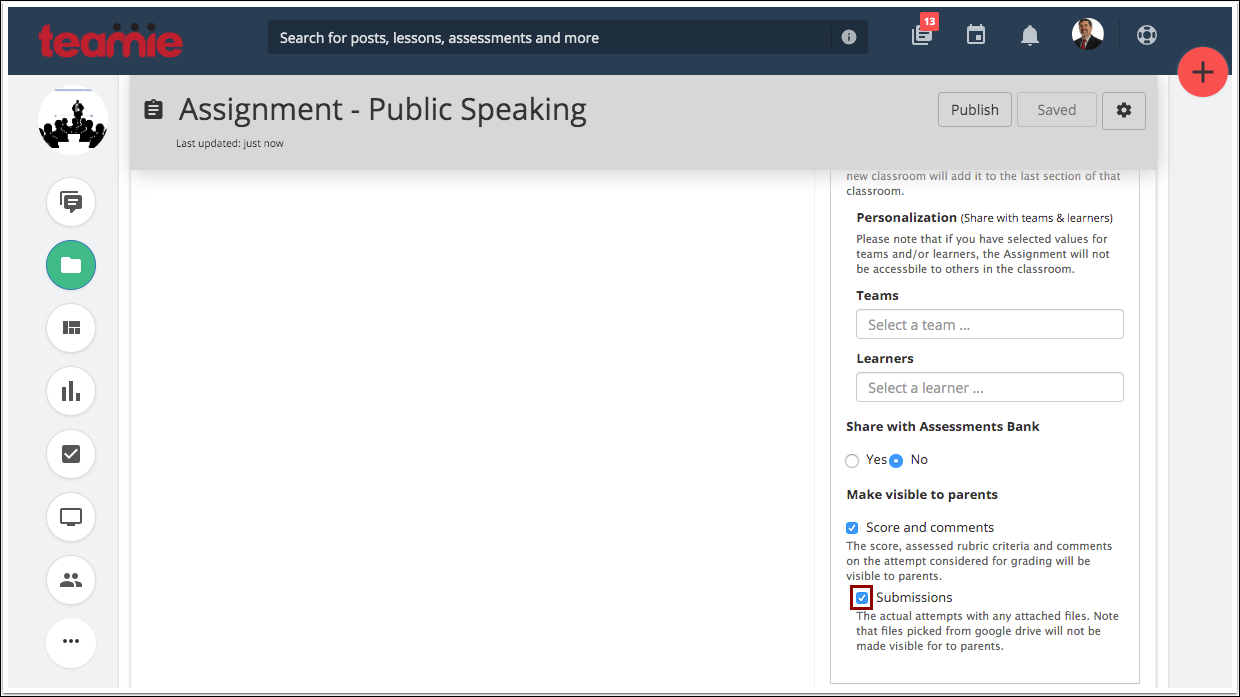Click the Make visible to parents heading
Viewport: 1240px width, 697px height.
[922, 494]
